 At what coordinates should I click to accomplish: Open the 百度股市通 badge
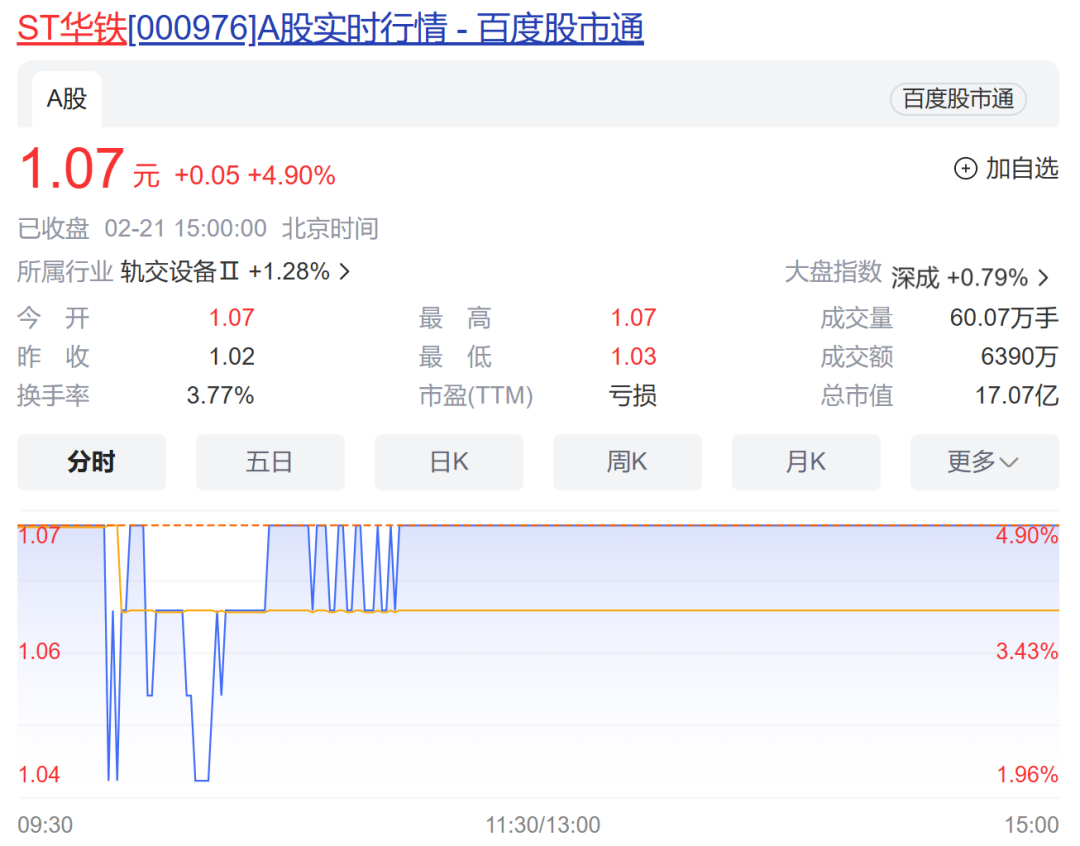coord(957,99)
